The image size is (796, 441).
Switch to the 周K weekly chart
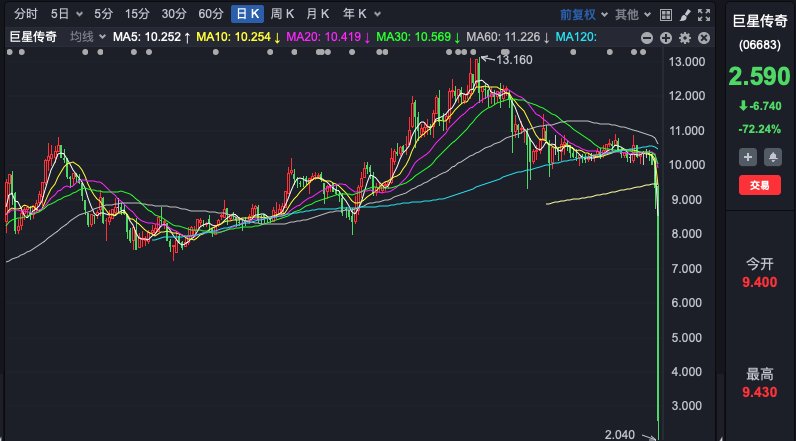coord(282,14)
